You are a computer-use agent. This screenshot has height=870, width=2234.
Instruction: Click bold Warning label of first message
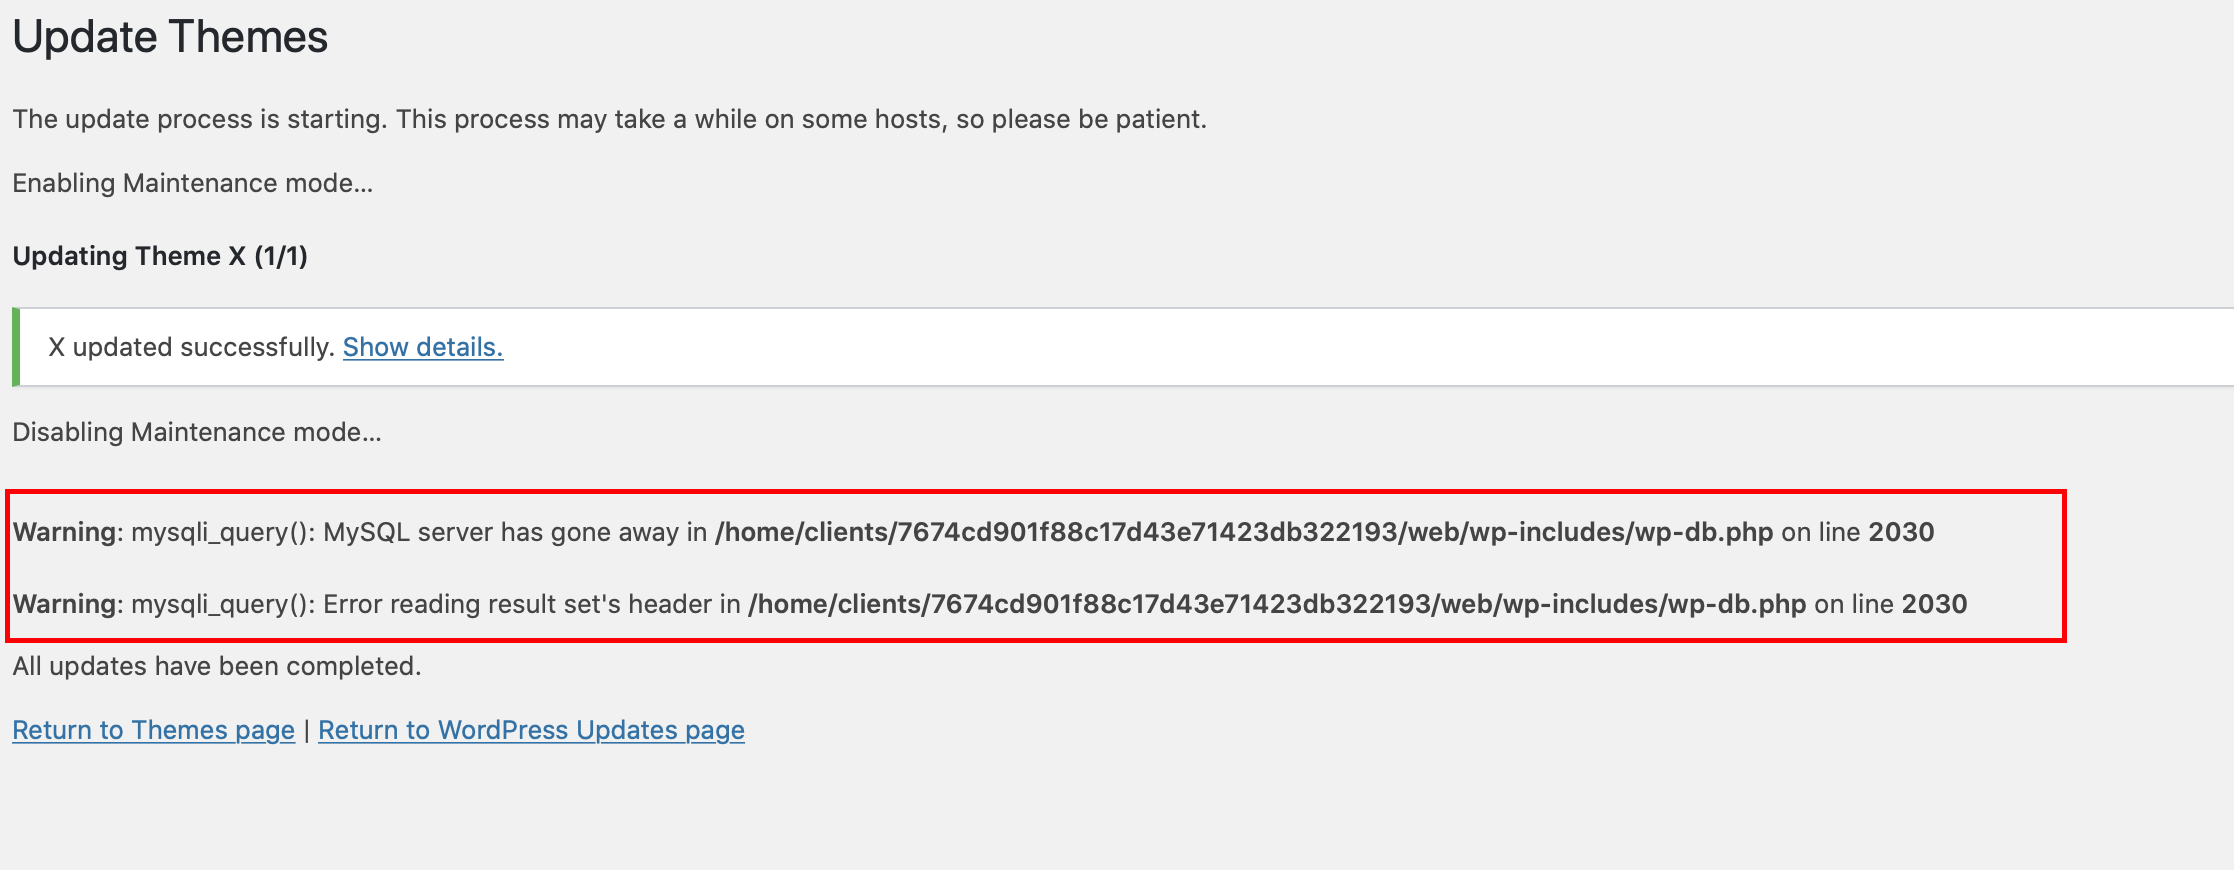[x=65, y=532]
